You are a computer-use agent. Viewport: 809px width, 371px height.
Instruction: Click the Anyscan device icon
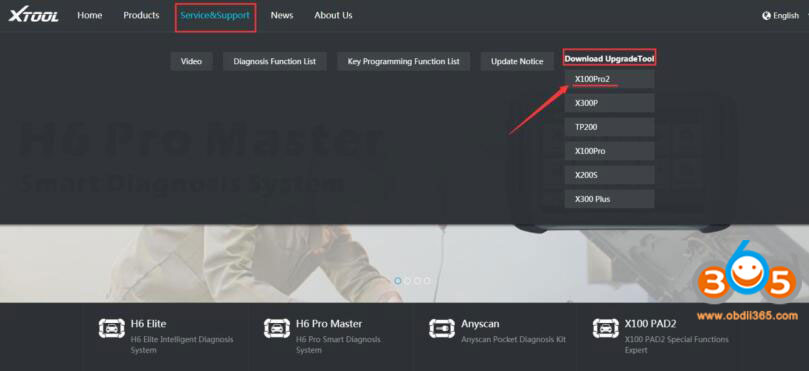pyautogui.click(x=442, y=328)
